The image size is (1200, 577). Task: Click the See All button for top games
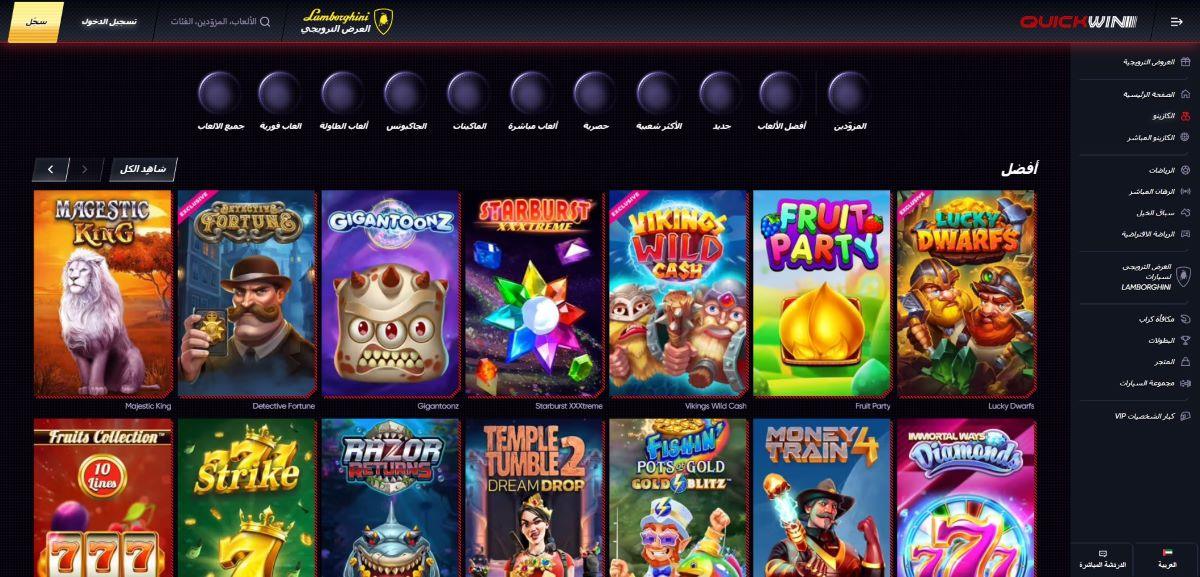pyautogui.click(x=144, y=169)
